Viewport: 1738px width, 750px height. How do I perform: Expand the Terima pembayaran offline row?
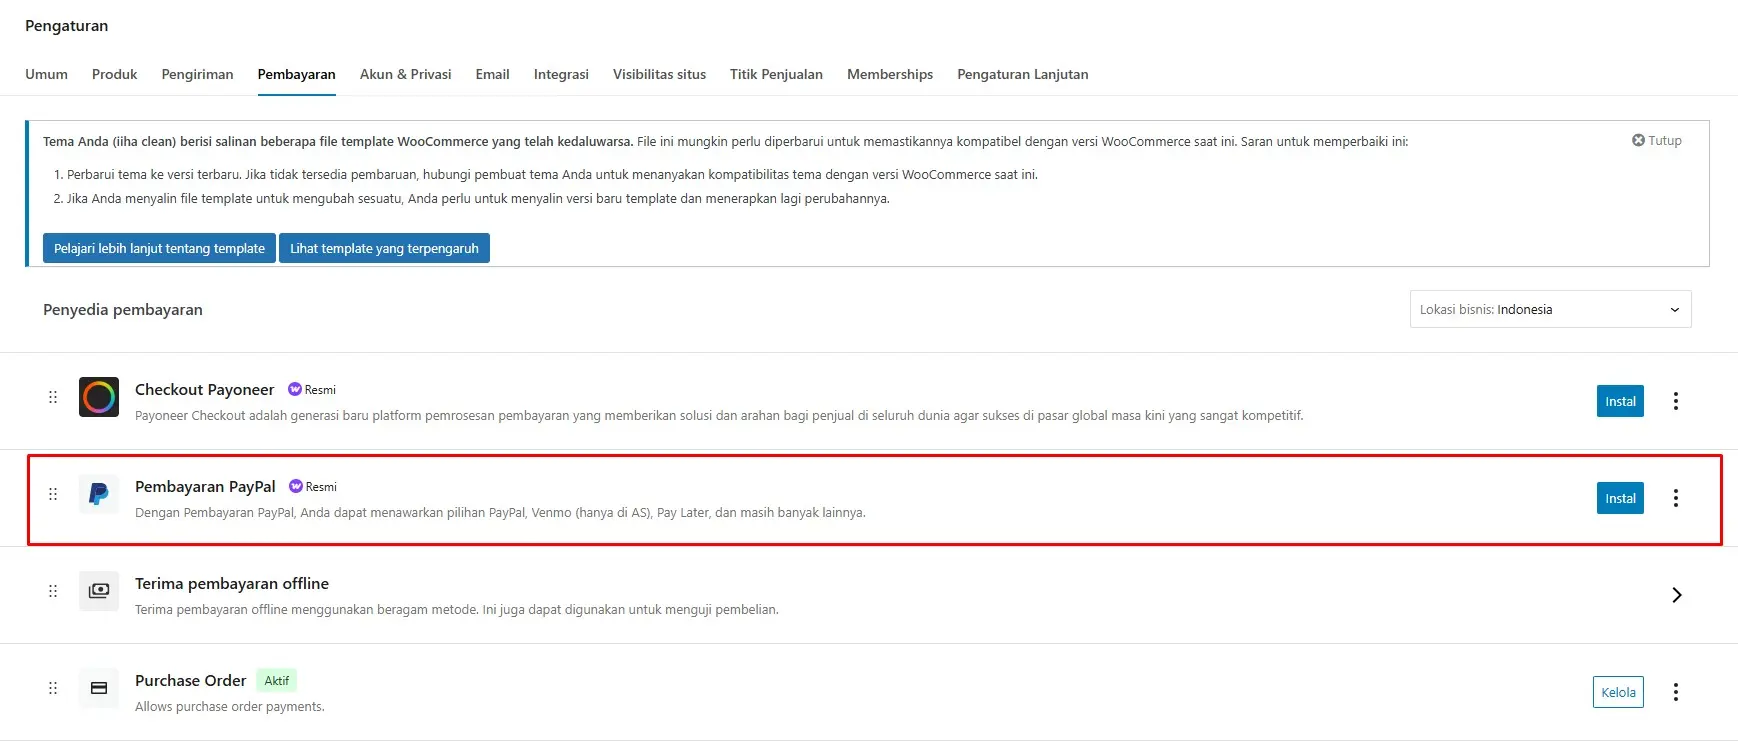1677,594
